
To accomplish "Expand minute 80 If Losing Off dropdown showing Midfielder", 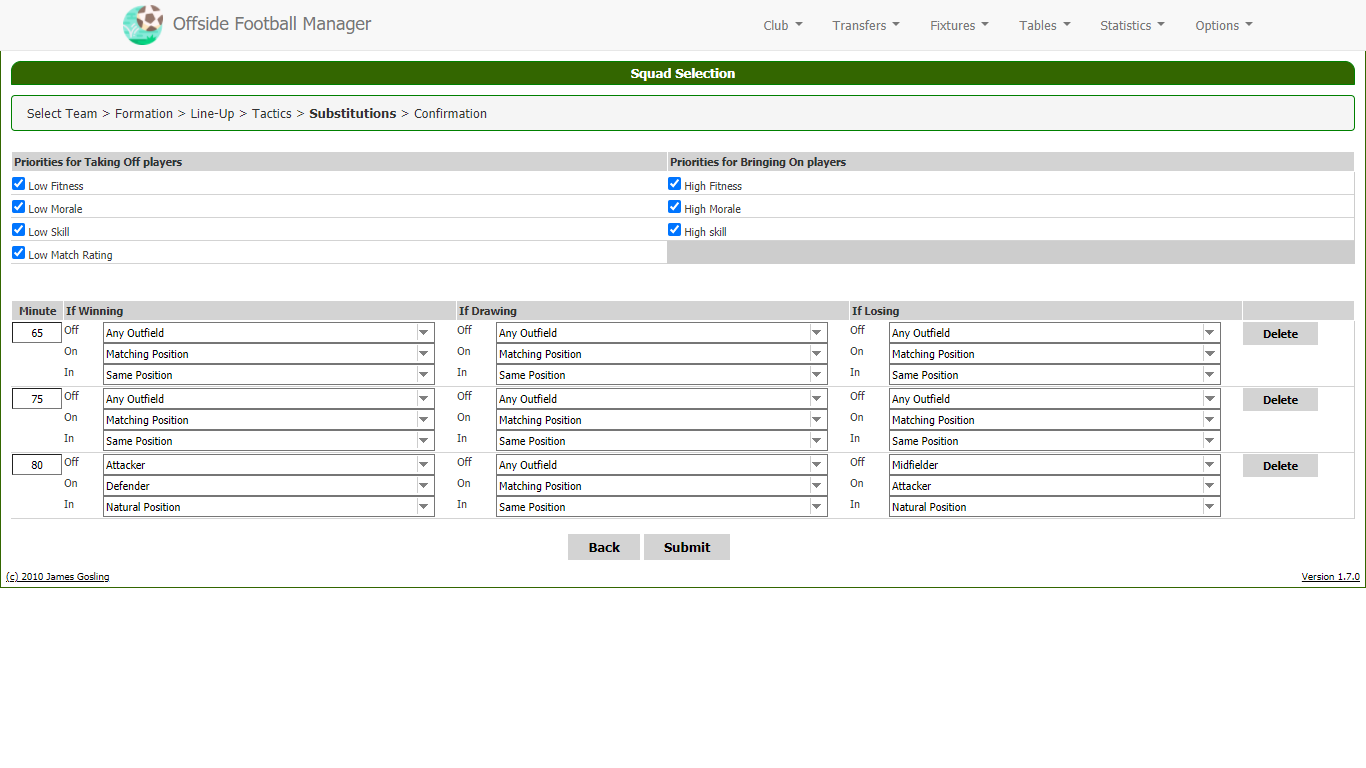I will [1054, 465].
